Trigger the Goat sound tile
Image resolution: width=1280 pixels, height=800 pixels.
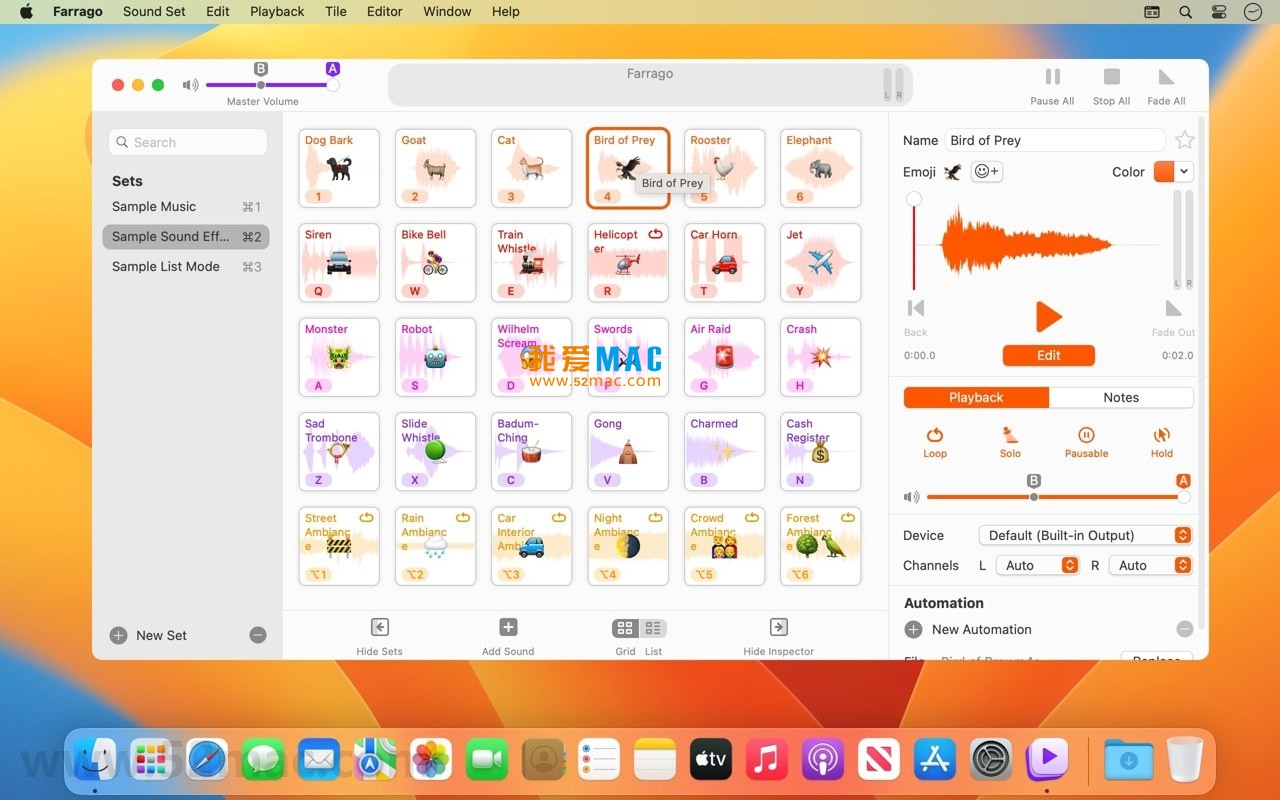click(435, 168)
